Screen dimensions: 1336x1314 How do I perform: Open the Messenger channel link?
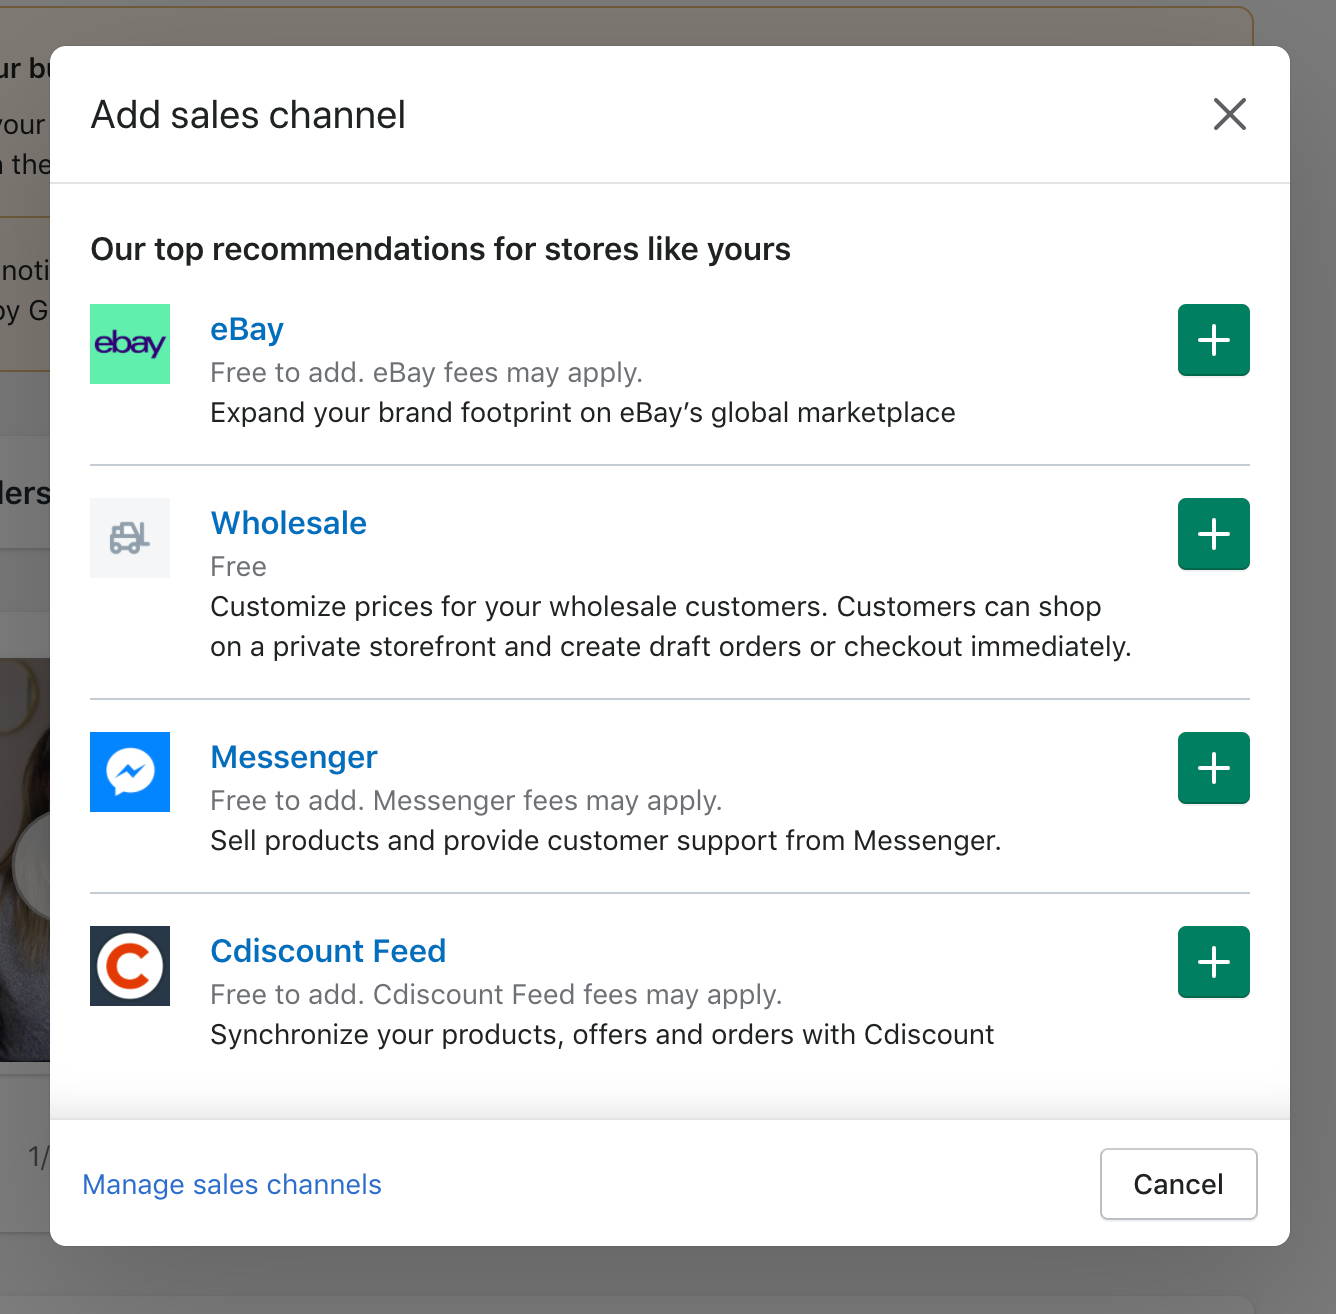[294, 757]
